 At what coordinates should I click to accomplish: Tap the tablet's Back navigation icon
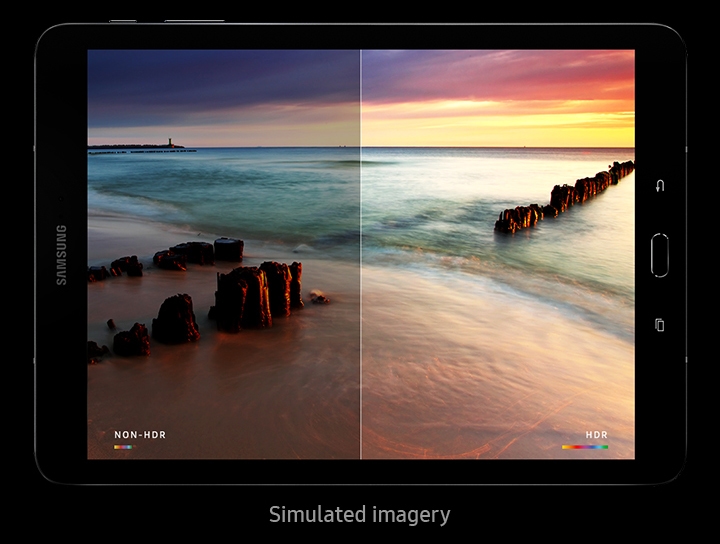click(x=660, y=185)
